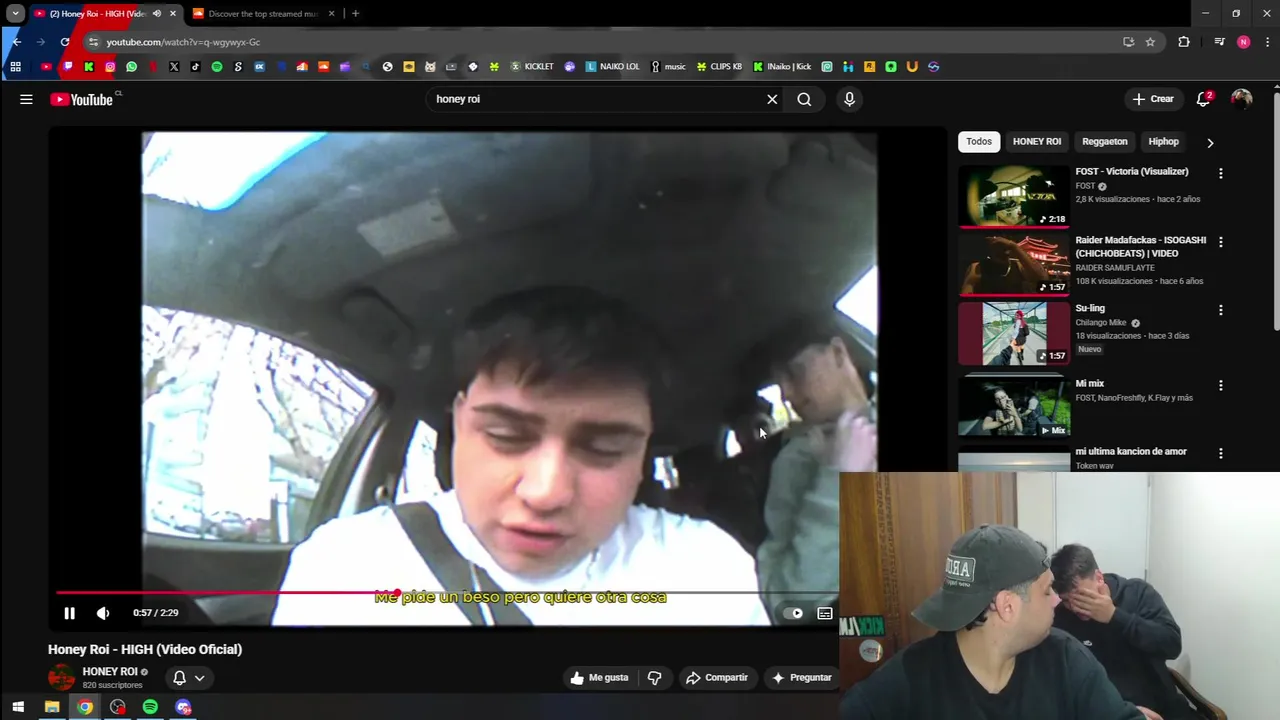The width and height of the screenshot is (1280, 720).
Task: Open the HONEY ROI channel avatar
Action: [x=62, y=677]
